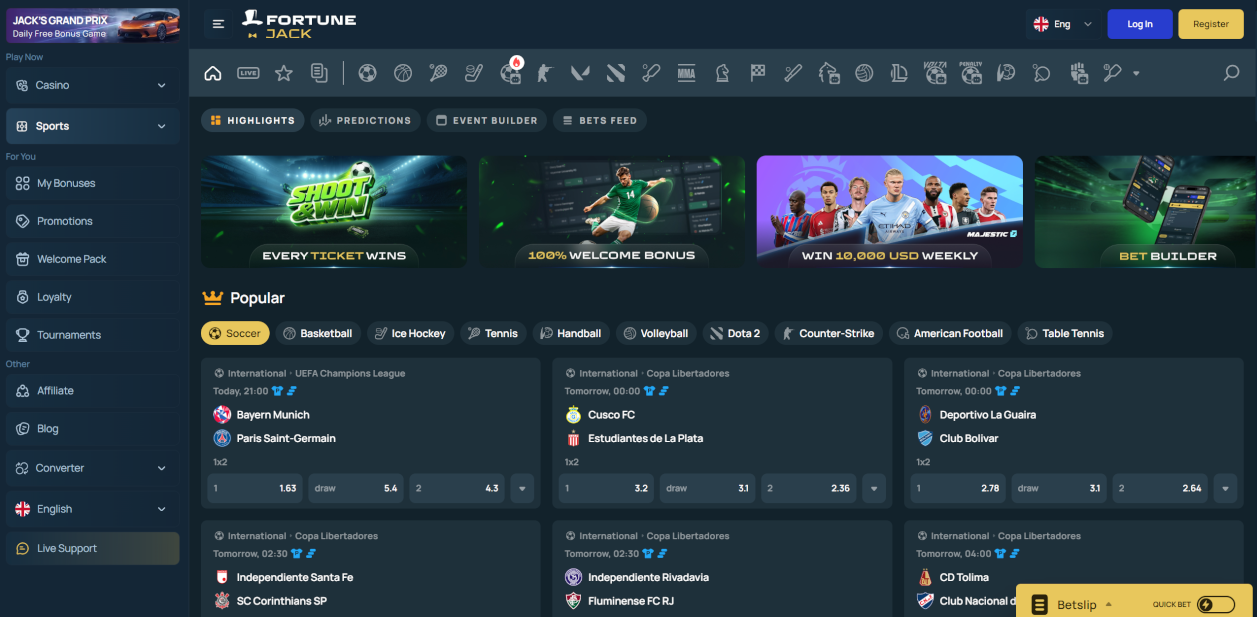Select the American Football filter pill
1257x617 pixels.
(x=950, y=333)
